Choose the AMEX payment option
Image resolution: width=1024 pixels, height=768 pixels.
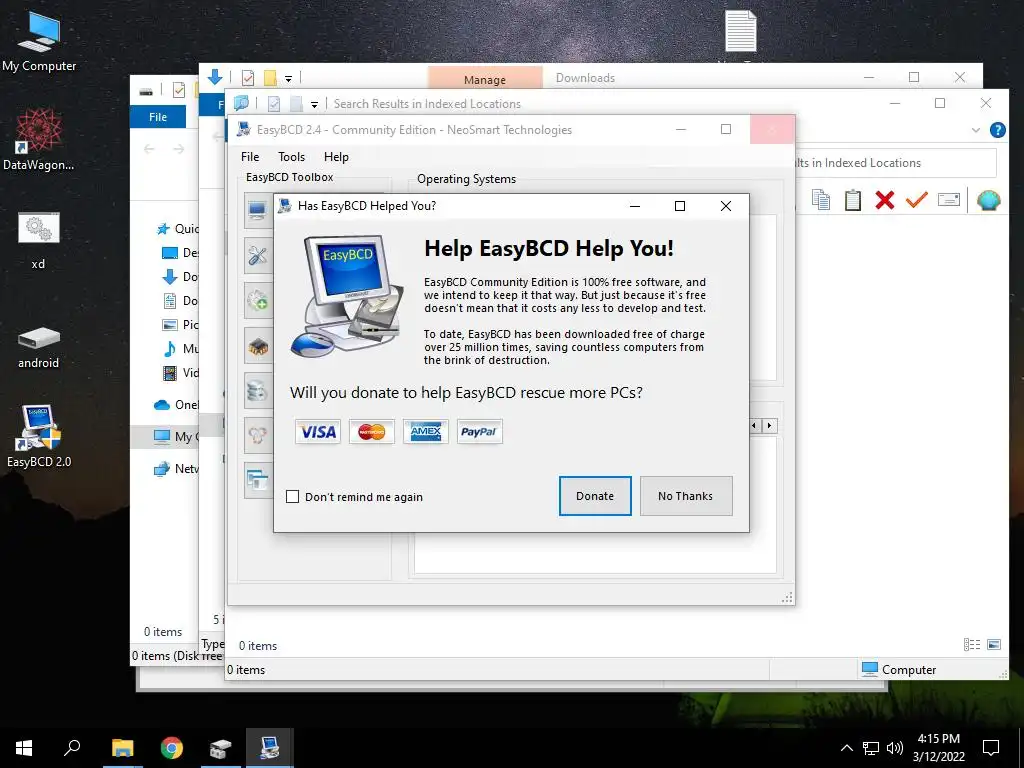coord(426,432)
